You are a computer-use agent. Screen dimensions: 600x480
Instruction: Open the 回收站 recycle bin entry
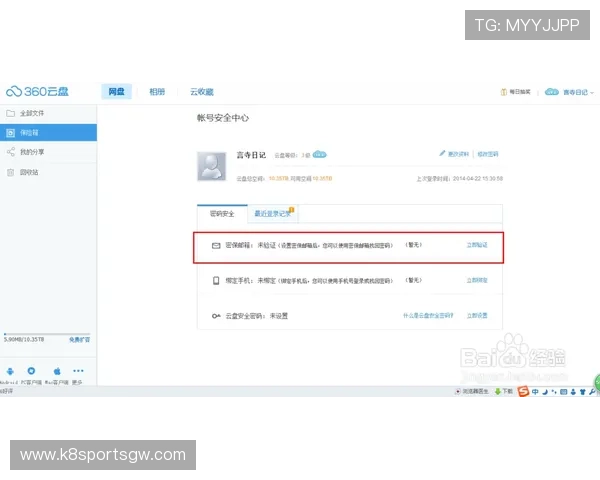(x=29, y=172)
